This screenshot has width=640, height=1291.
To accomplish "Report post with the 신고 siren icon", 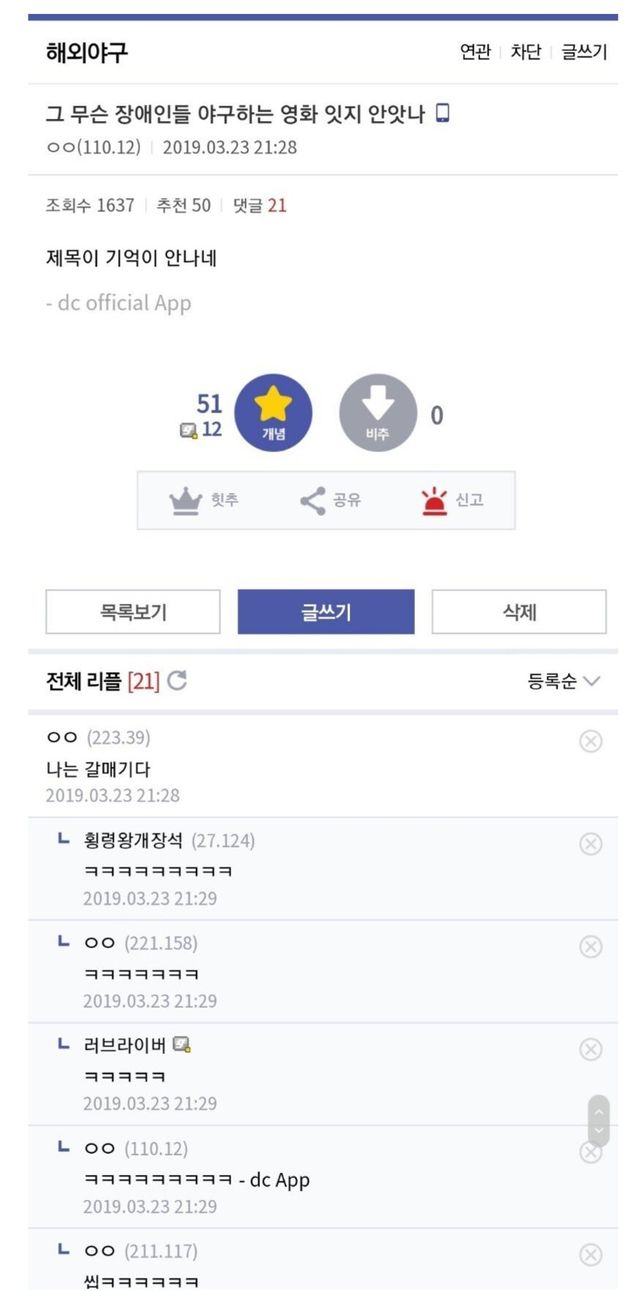I will click(434, 500).
